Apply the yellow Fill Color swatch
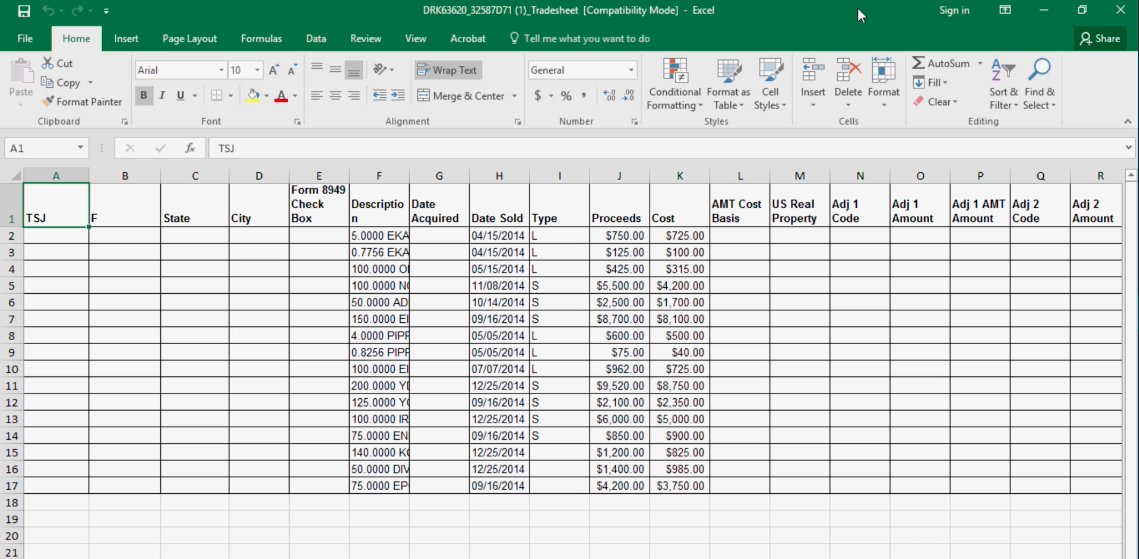1139x559 pixels. (x=253, y=96)
